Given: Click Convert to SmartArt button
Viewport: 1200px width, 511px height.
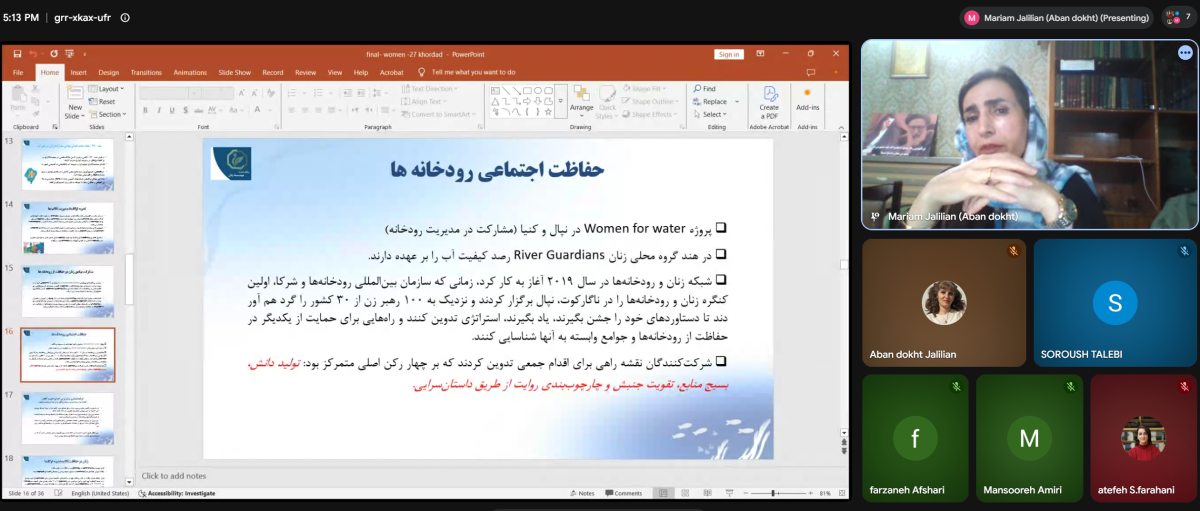Looking at the screenshot, I should click(x=436, y=114).
